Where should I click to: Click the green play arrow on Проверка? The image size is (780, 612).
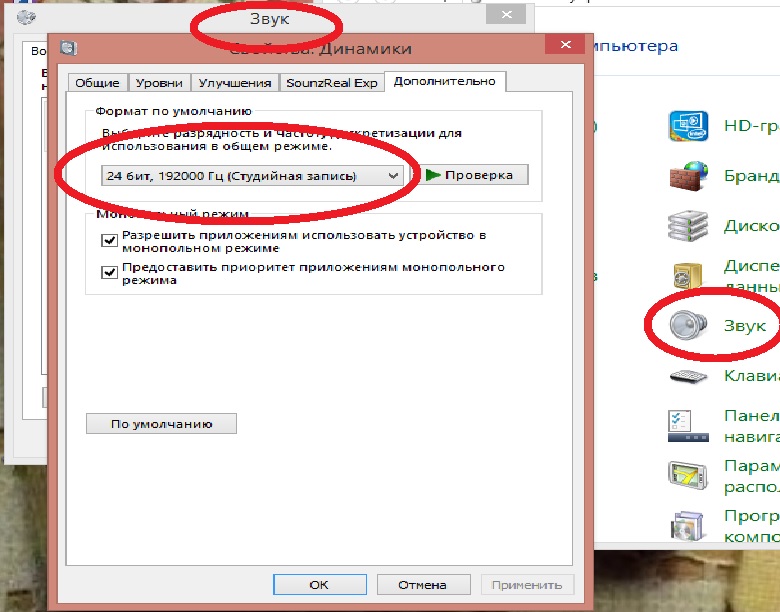coord(433,175)
